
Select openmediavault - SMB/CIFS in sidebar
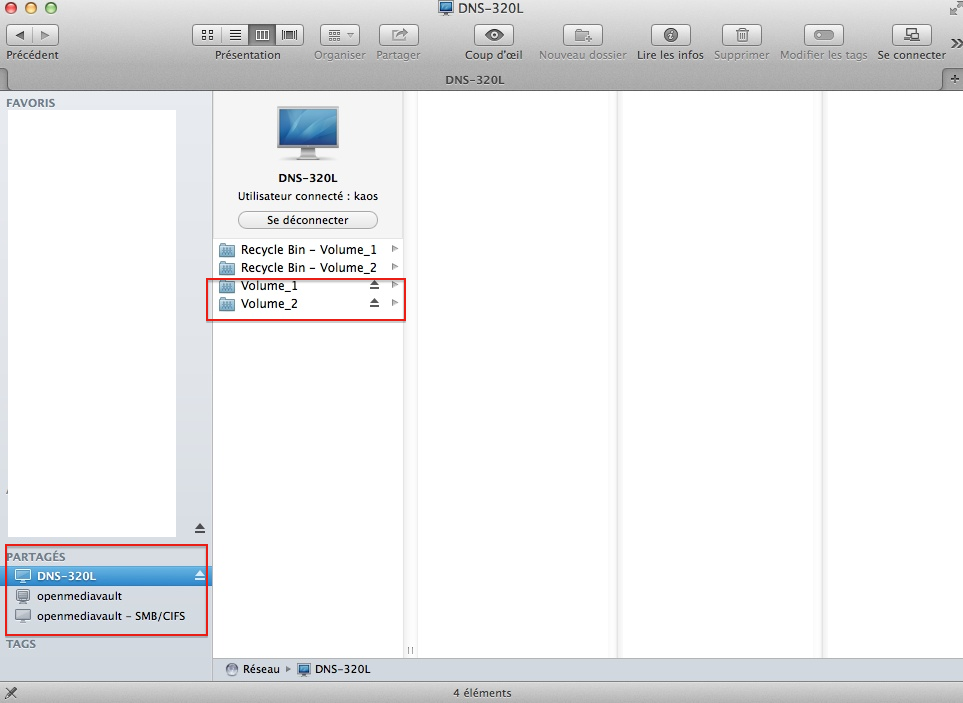point(110,616)
